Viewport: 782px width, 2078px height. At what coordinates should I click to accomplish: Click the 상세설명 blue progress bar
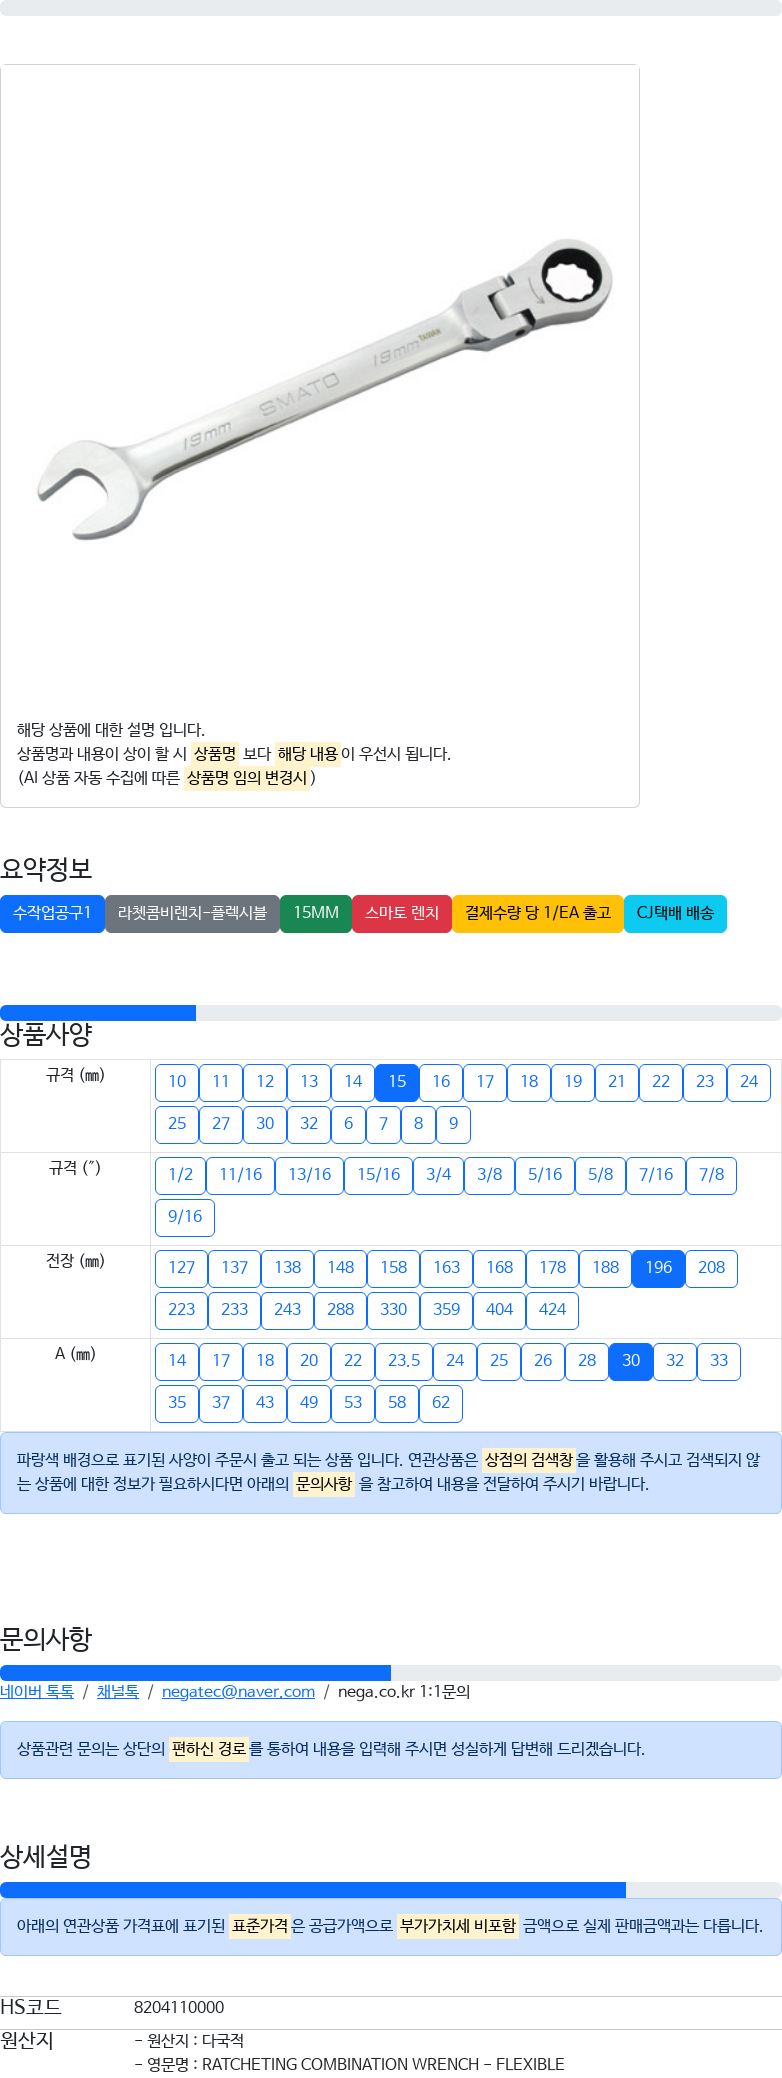[x=313, y=1890]
